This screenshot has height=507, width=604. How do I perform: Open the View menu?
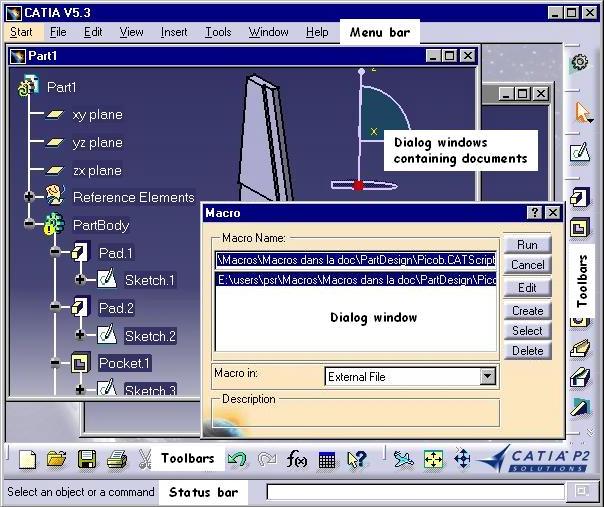(x=131, y=32)
